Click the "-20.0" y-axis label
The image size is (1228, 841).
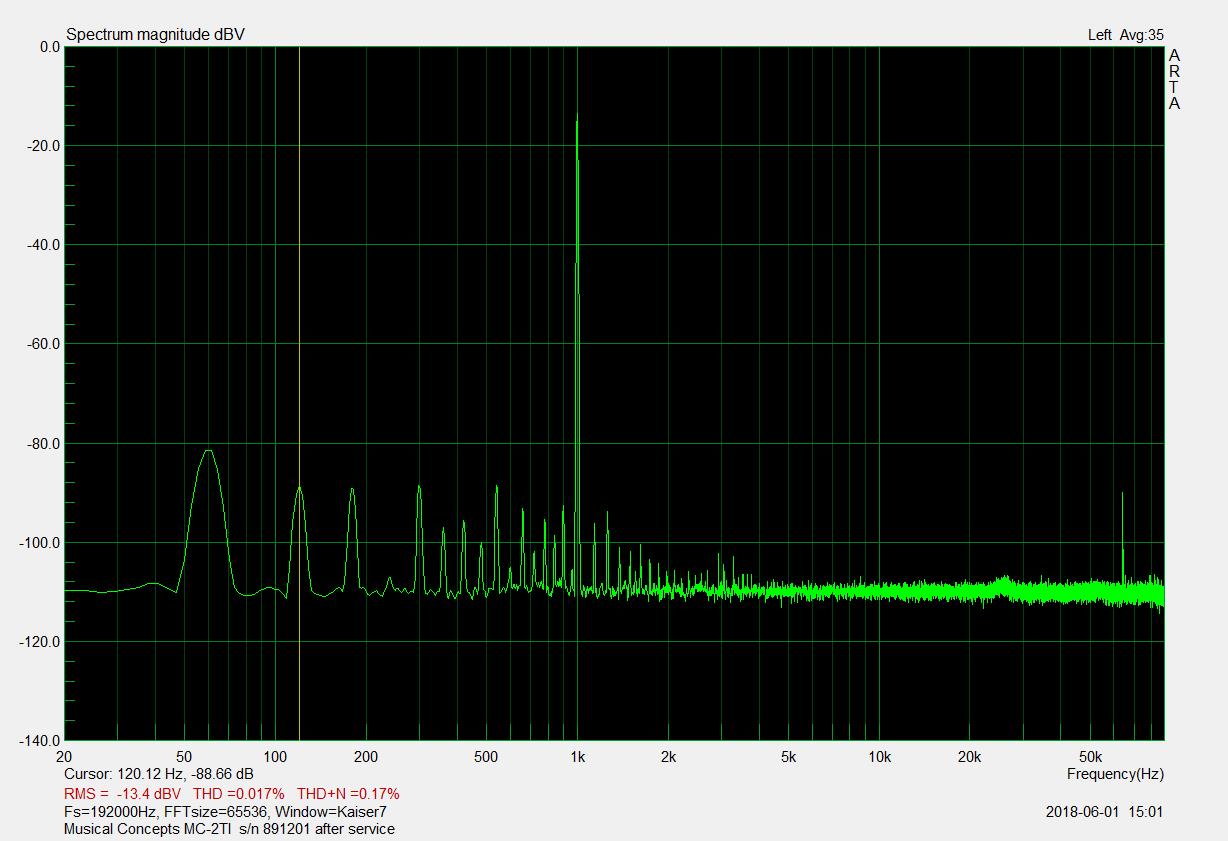tap(42, 145)
